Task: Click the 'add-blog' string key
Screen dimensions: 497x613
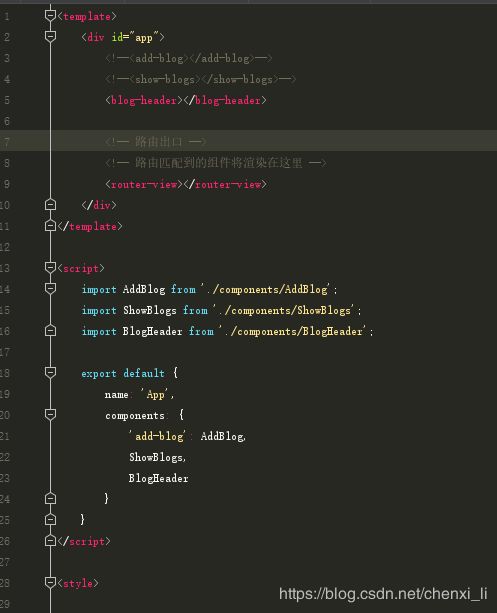Action: 158,436
